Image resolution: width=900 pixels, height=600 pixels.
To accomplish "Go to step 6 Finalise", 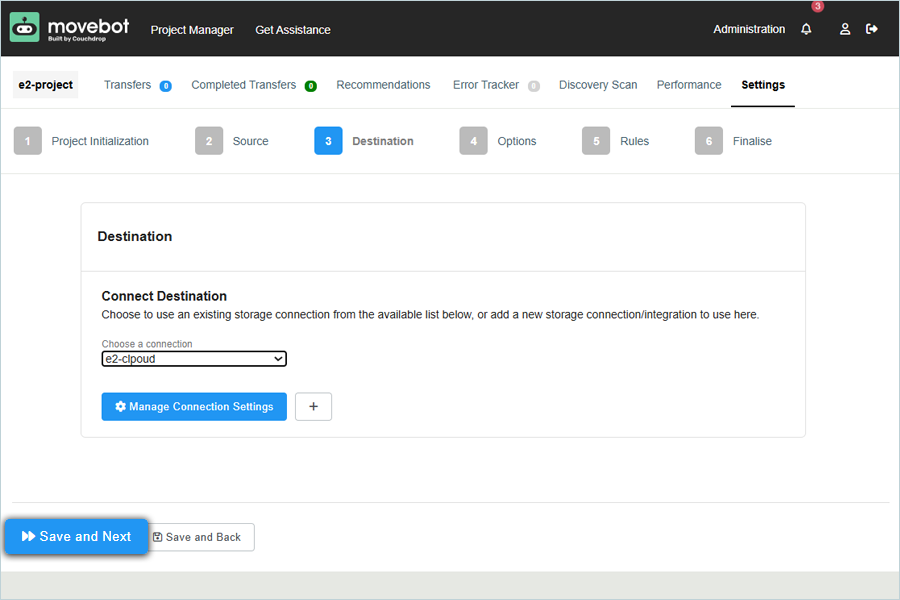I will pyautogui.click(x=733, y=141).
